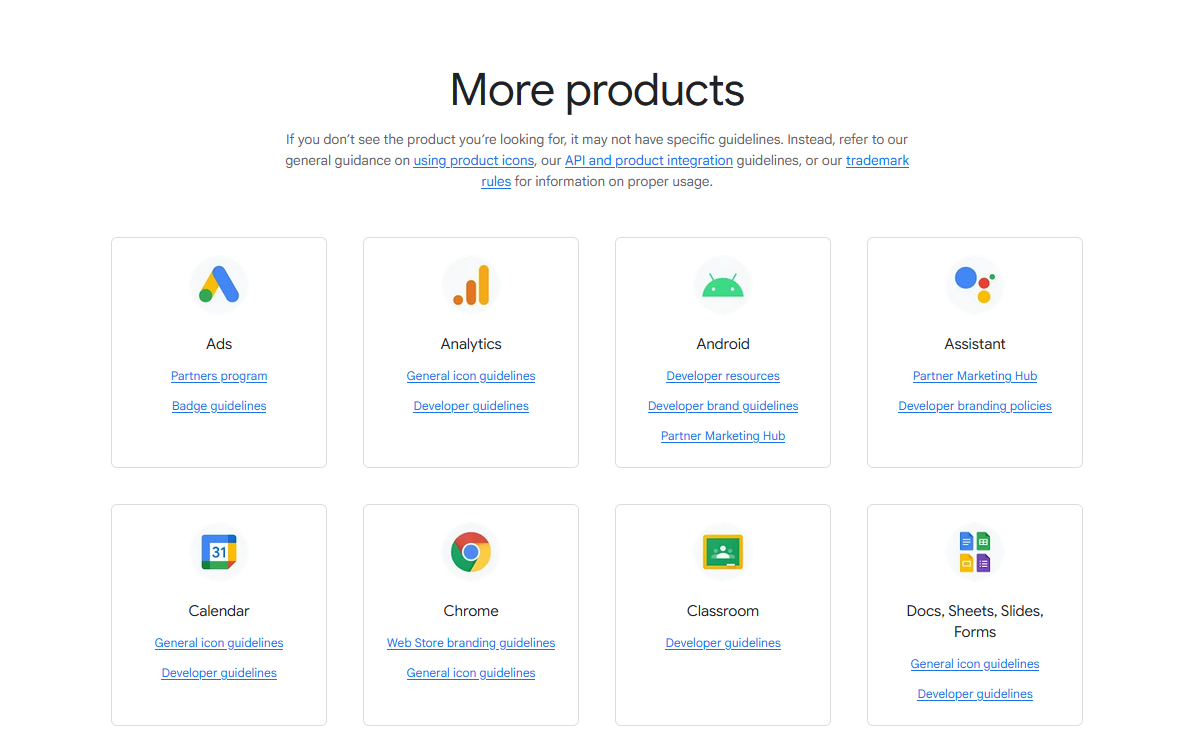Click the Google Assistant dots icon
Screen dimensions: 1192x742
click(x=975, y=285)
